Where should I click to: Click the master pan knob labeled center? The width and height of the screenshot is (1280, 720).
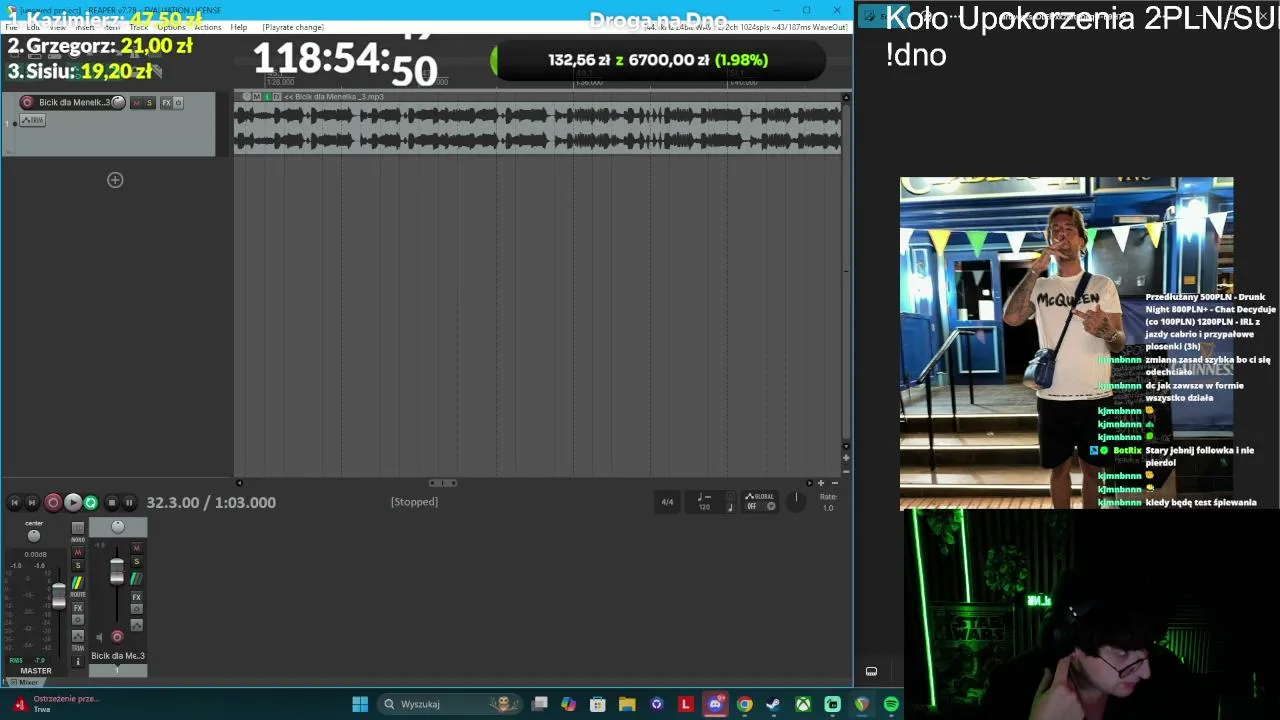coord(34,536)
